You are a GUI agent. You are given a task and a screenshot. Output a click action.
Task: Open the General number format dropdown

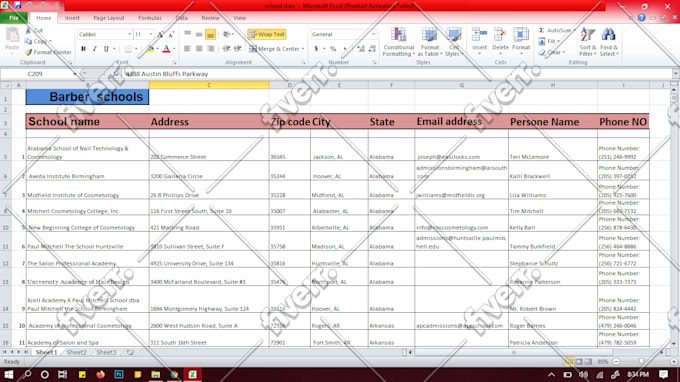[x=373, y=34]
